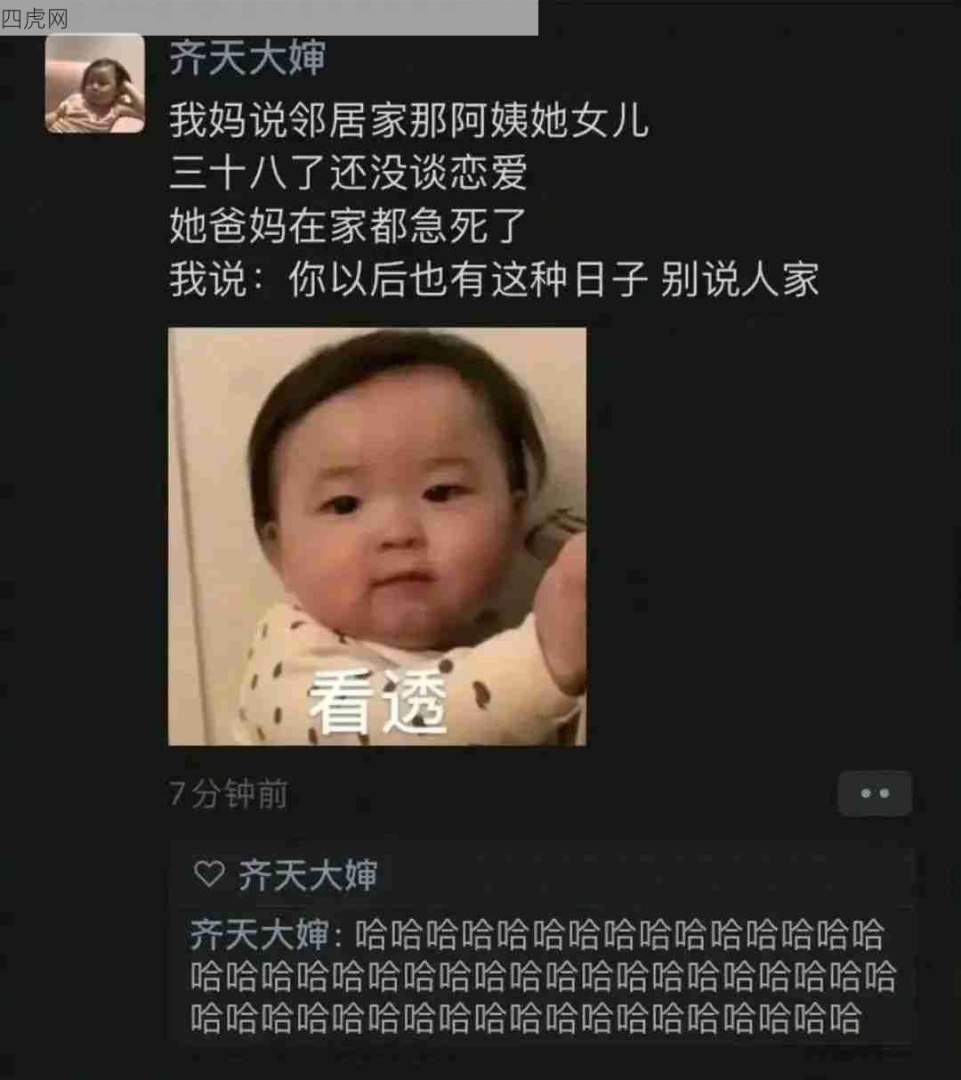The height and width of the screenshot is (1080, 961).
Task: Tap the heart icon in likes row
Action: tap(209, 874)
